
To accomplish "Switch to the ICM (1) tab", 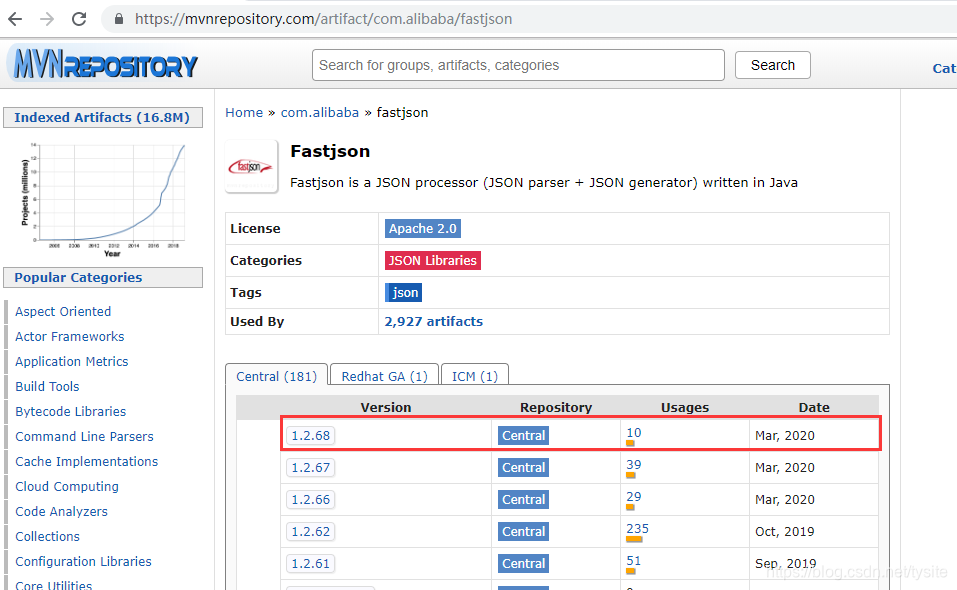I will (474, 376).
